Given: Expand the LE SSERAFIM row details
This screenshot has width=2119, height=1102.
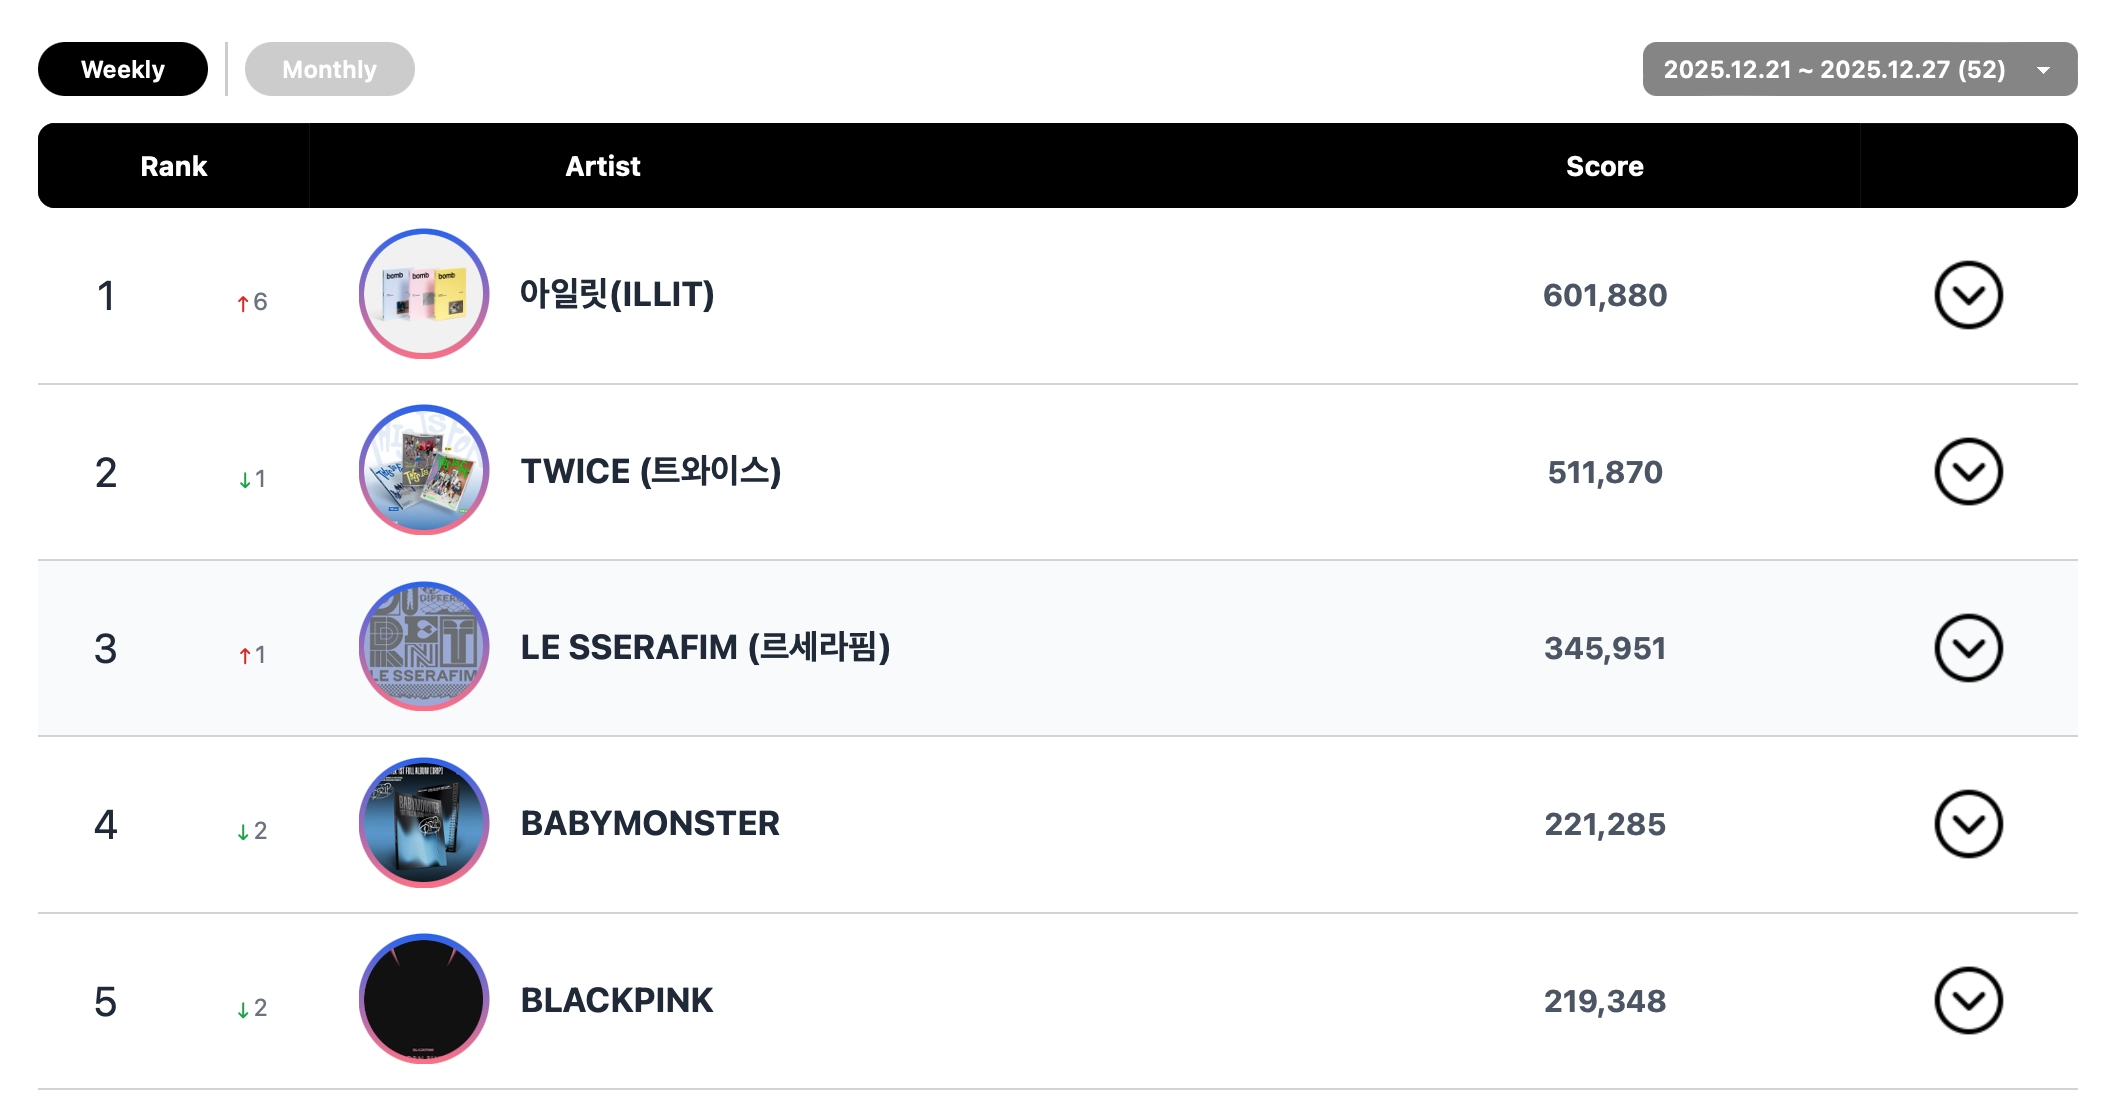Looking at the screenshot, I should (1967, 648).
